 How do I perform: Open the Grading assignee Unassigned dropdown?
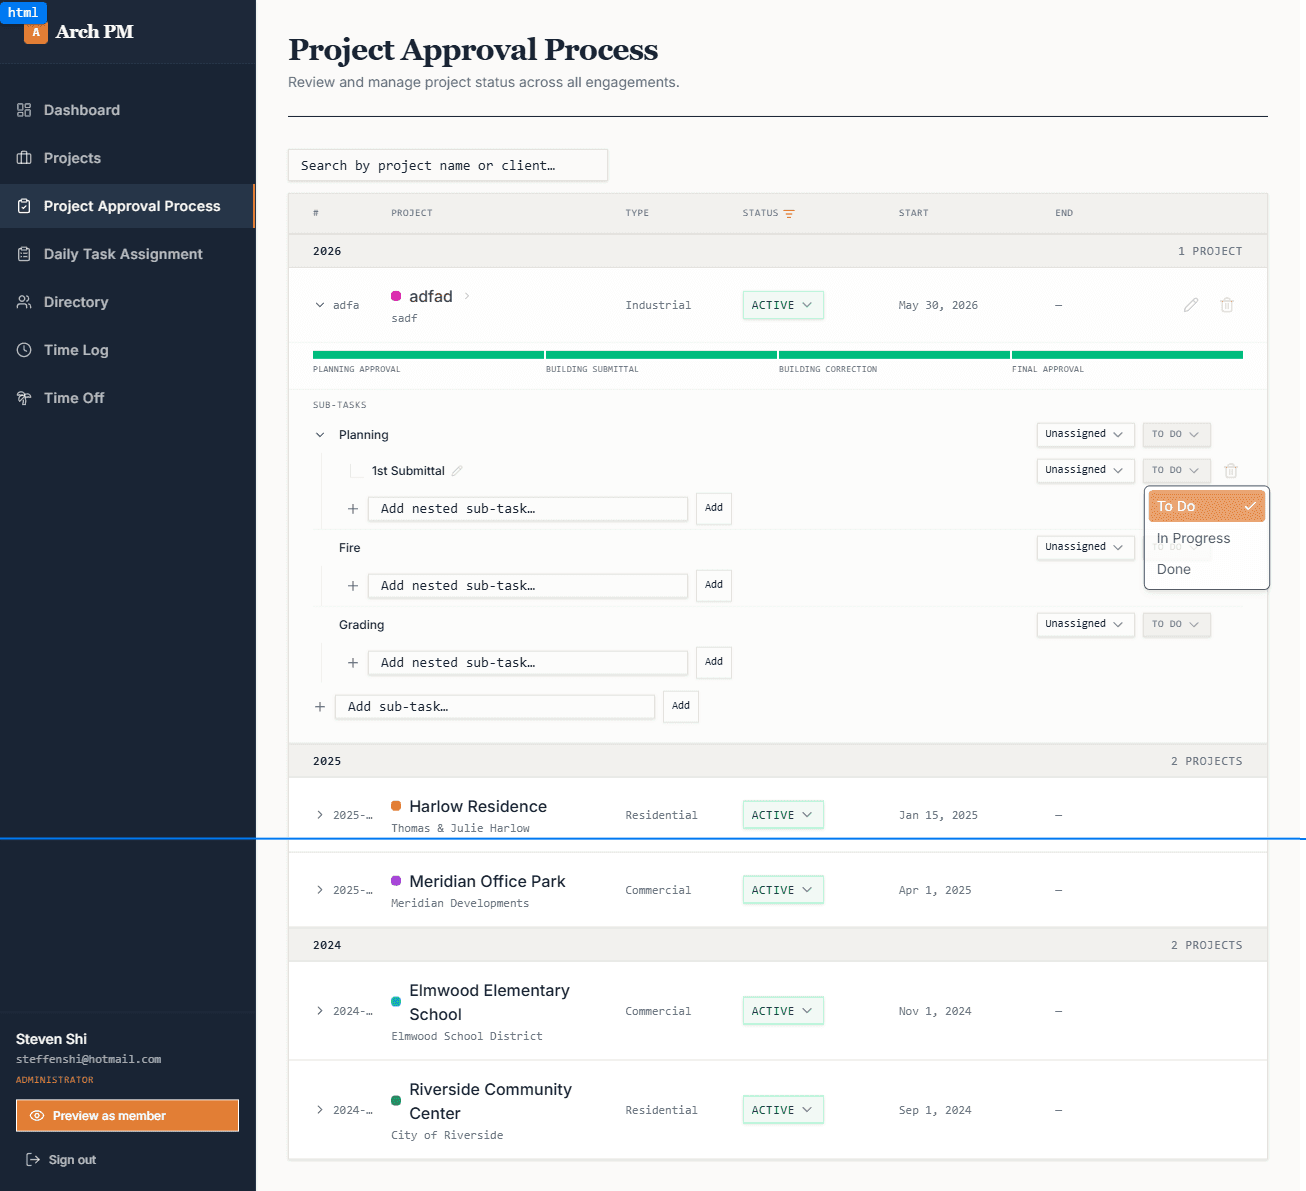[1085, 624]
